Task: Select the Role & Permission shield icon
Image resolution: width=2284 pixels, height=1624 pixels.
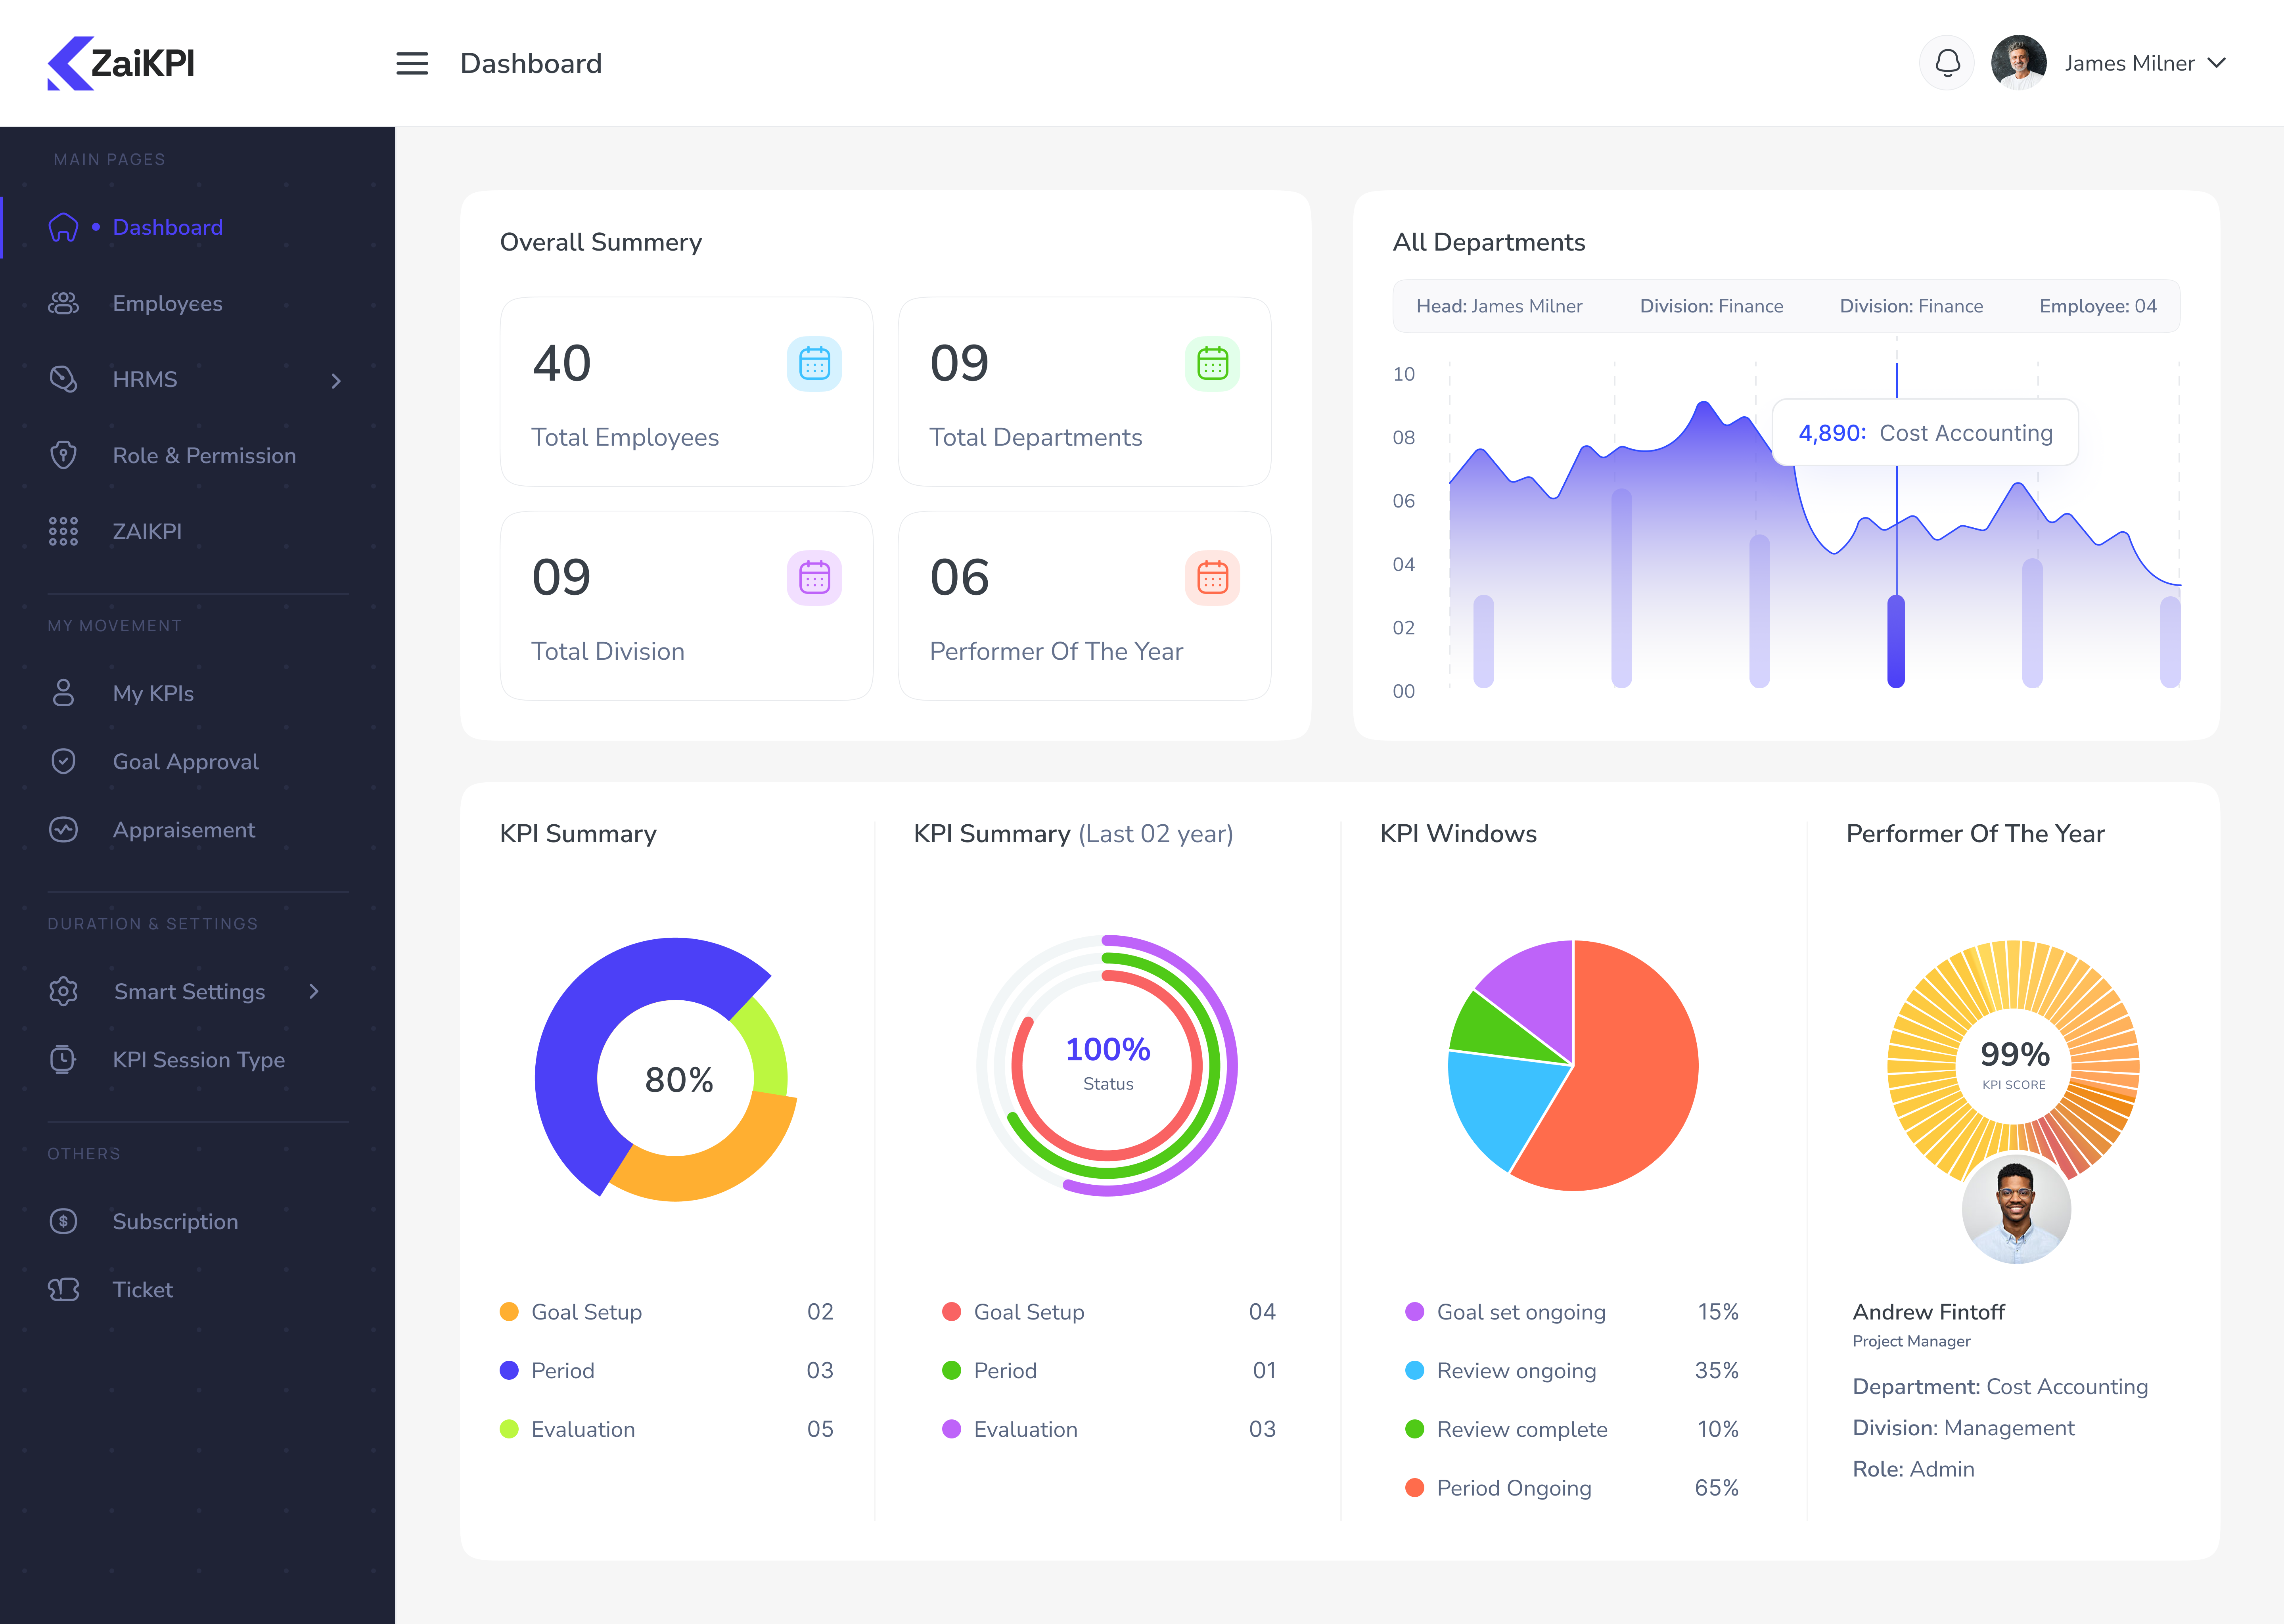Action: coord(63,455)
